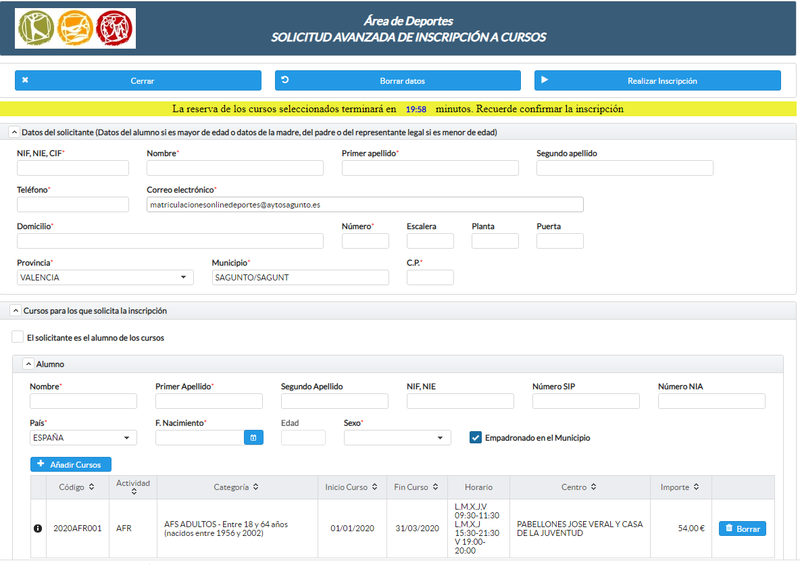Click the info icon on course 2020AFR001

tap(39, 527)
